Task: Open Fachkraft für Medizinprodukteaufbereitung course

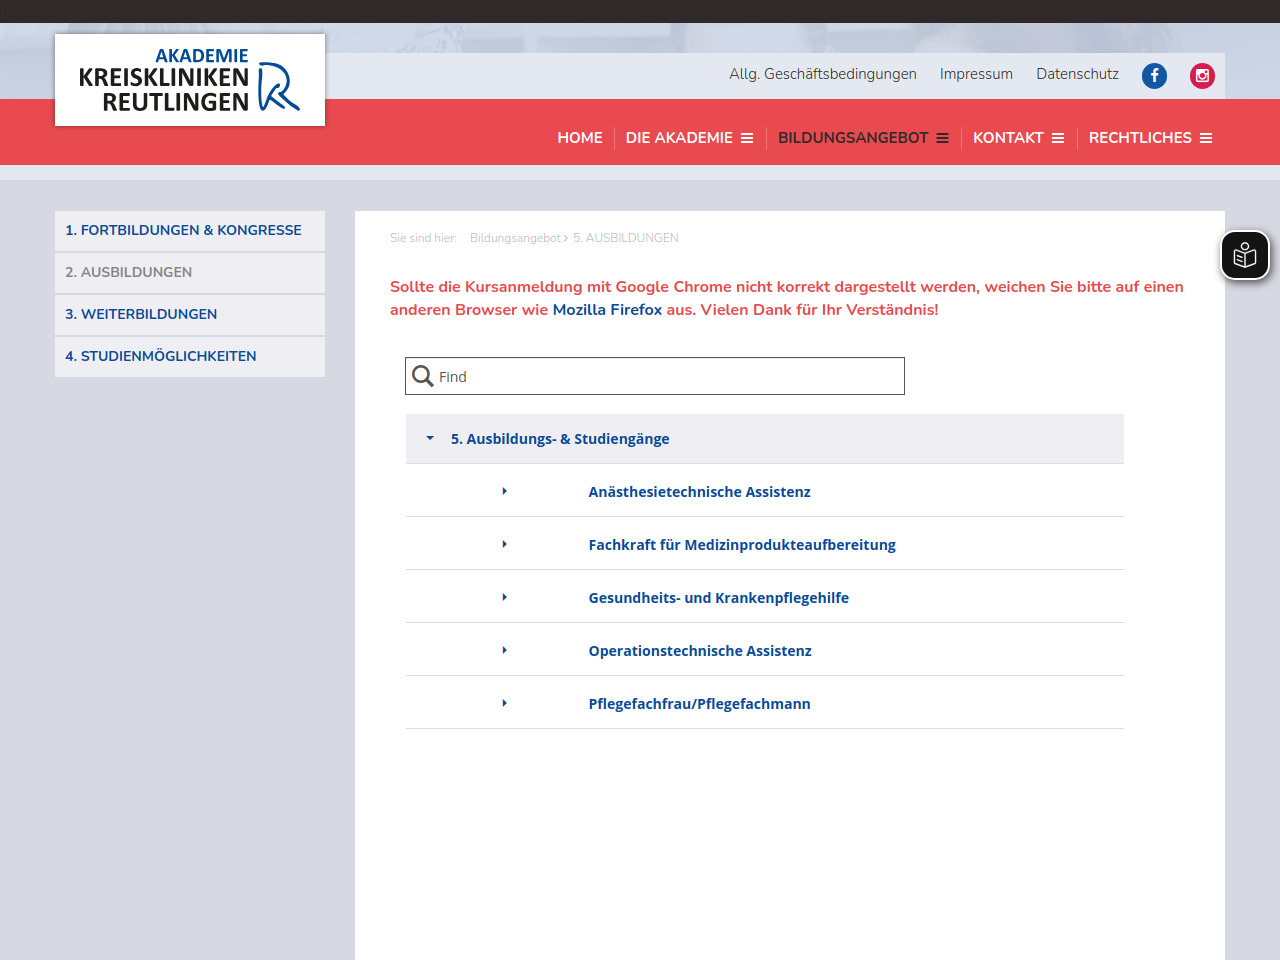Action: coord(742,545)
